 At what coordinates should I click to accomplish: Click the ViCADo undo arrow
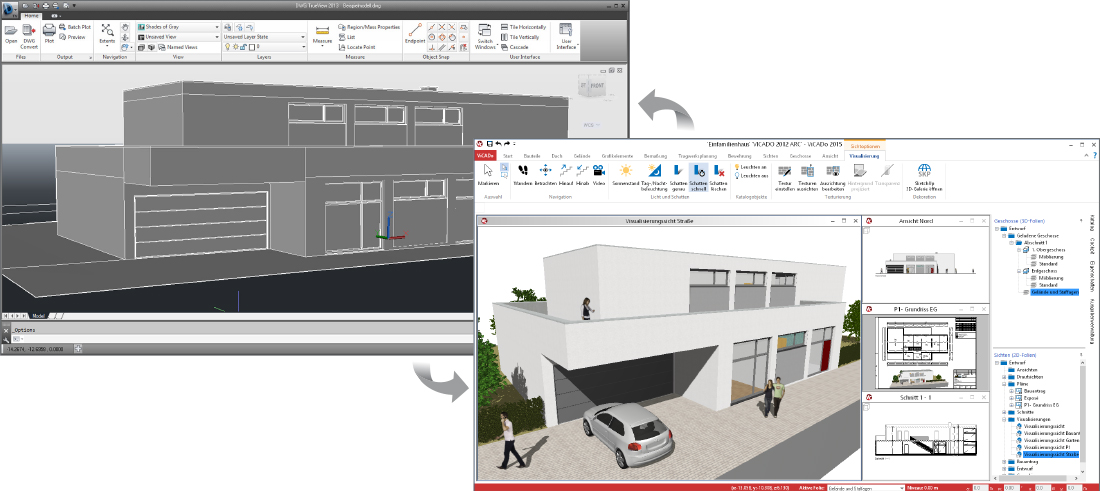(x=498, y=142)
